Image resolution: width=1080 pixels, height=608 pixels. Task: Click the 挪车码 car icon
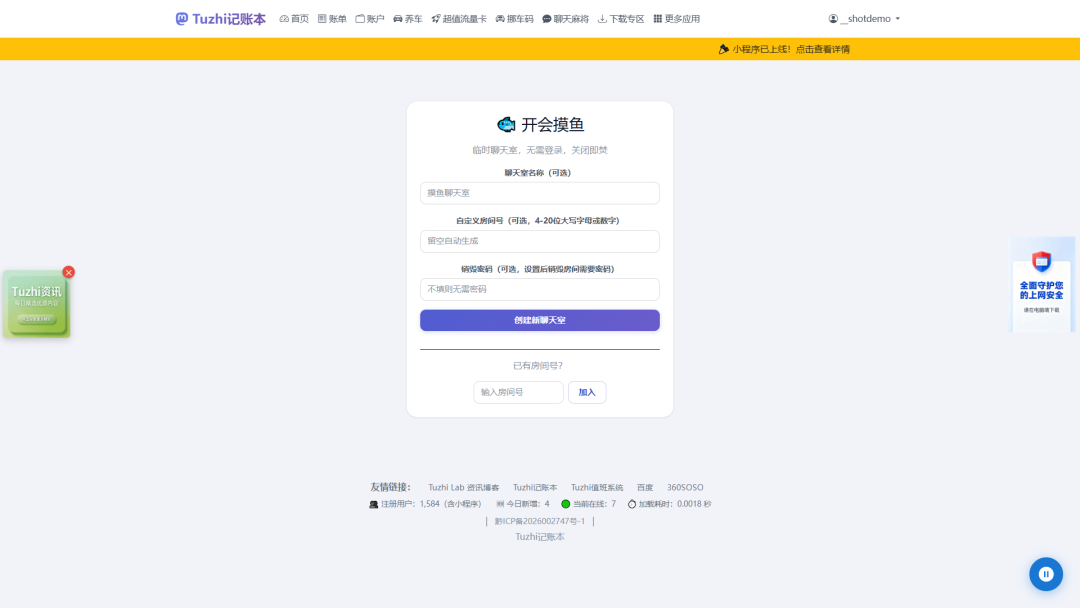click(500, 19)
